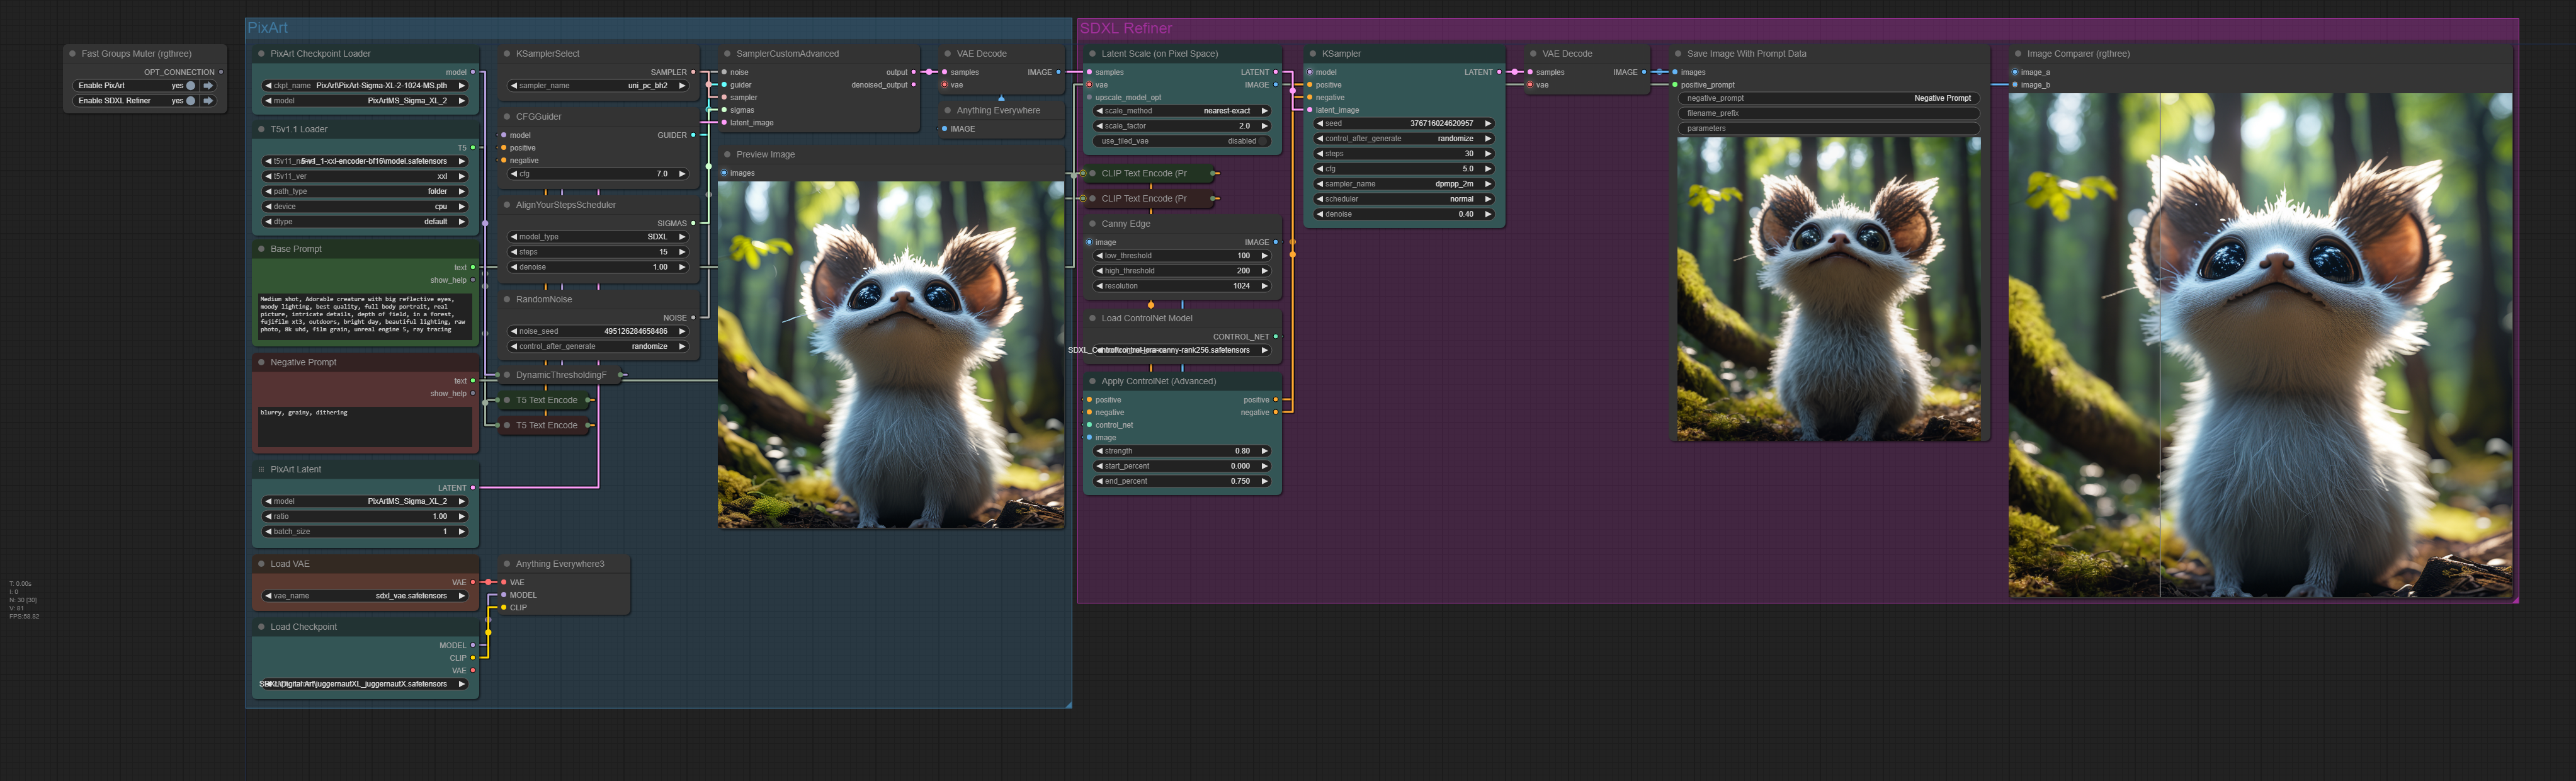The width and height of the screenshot is (2576, 781).
Task: Click the collapse dot on the Load Checkpoint node
Action: [x=262, y=627]
